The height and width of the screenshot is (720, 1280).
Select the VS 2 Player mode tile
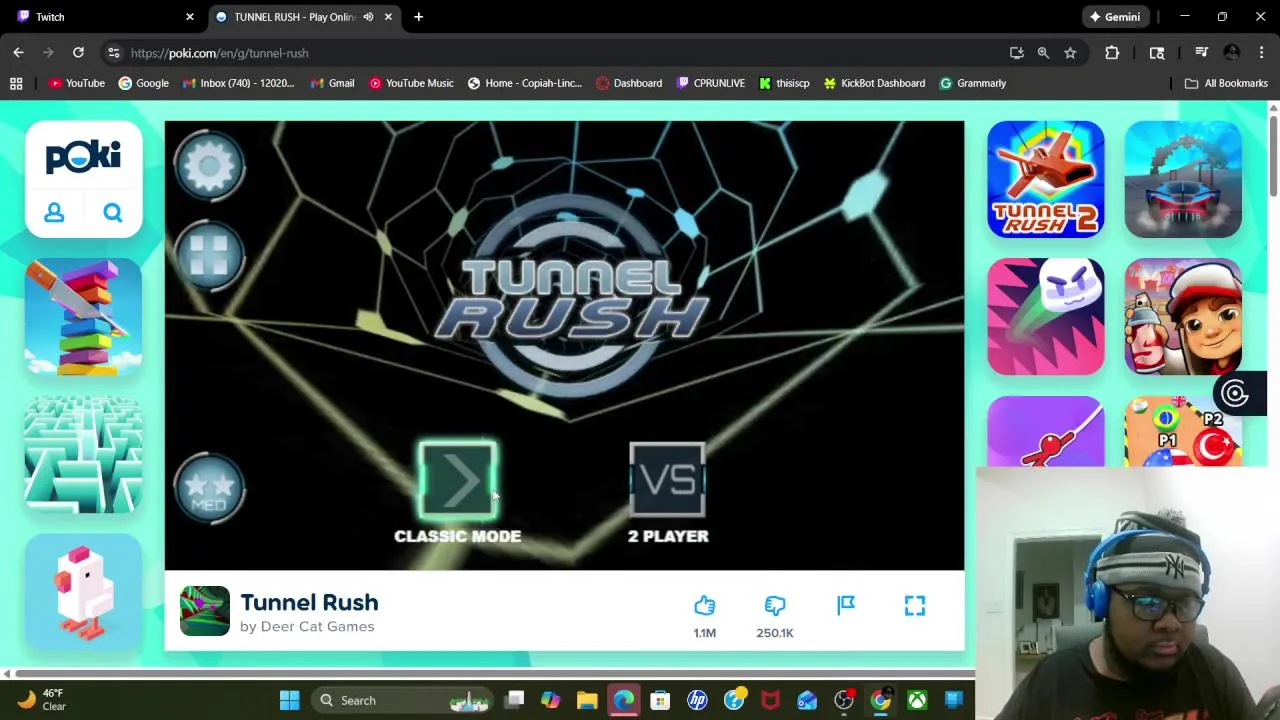point(668,481)
